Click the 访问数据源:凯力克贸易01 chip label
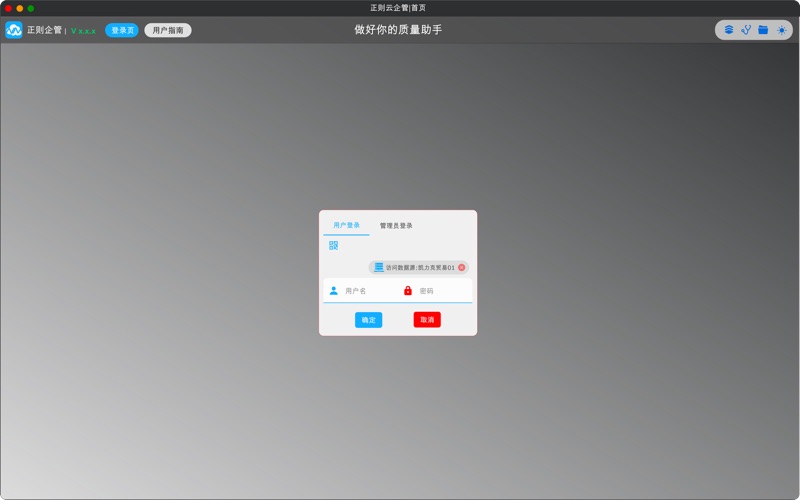This screenshot has width=800, height=500. point(420,268)
